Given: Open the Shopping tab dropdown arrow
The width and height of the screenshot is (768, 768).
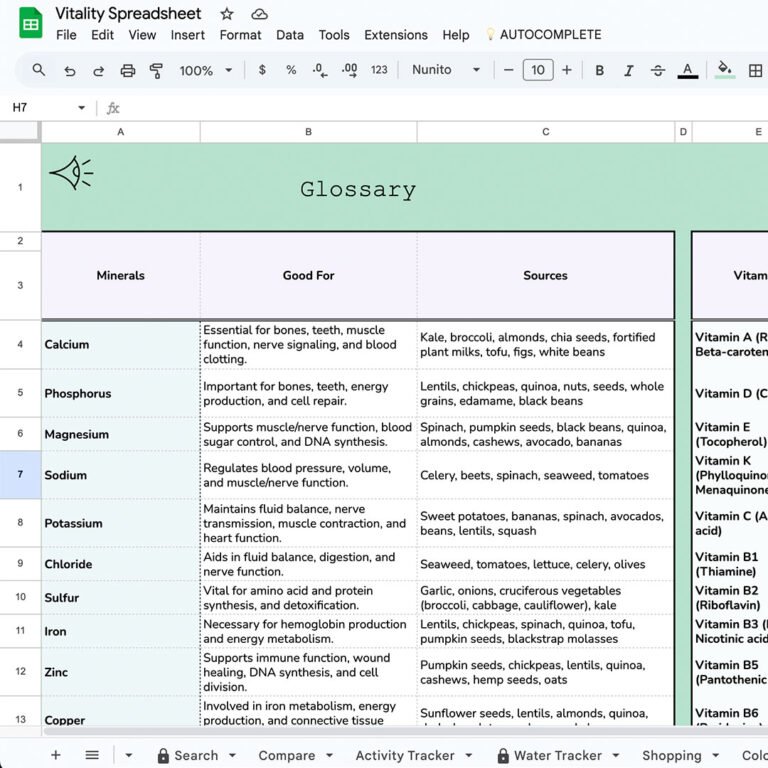Looking at the screenshot, I should 716,755.
